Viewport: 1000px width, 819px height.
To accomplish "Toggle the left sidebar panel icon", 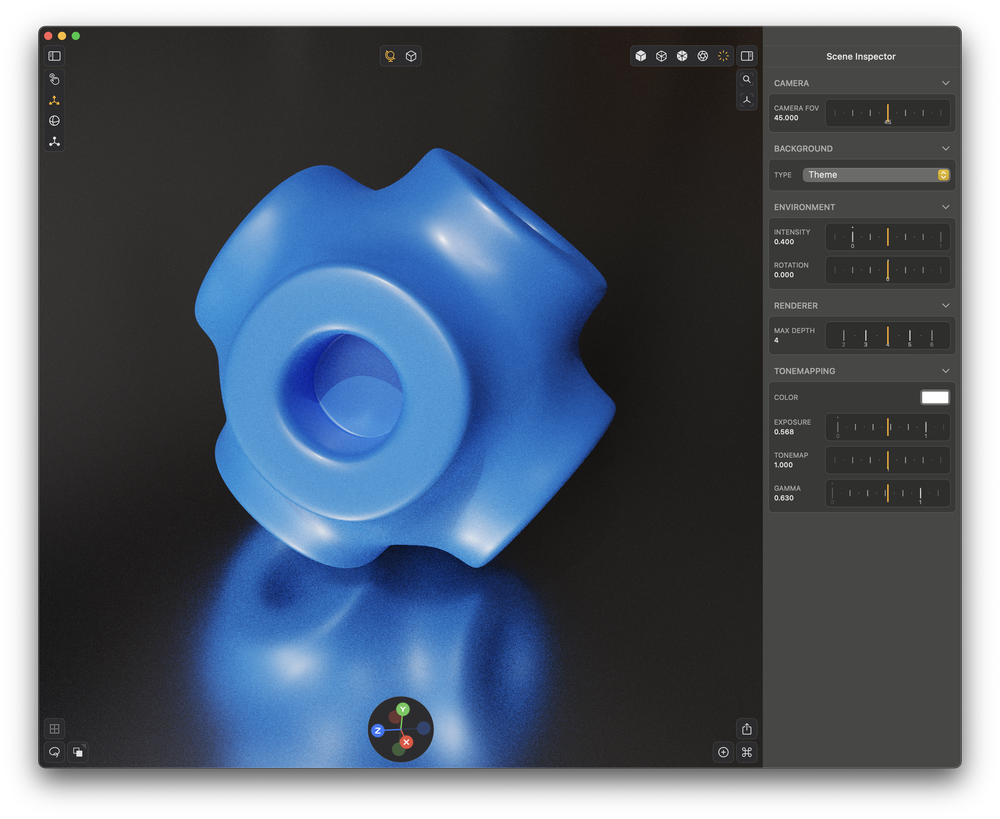I will 54,56.
